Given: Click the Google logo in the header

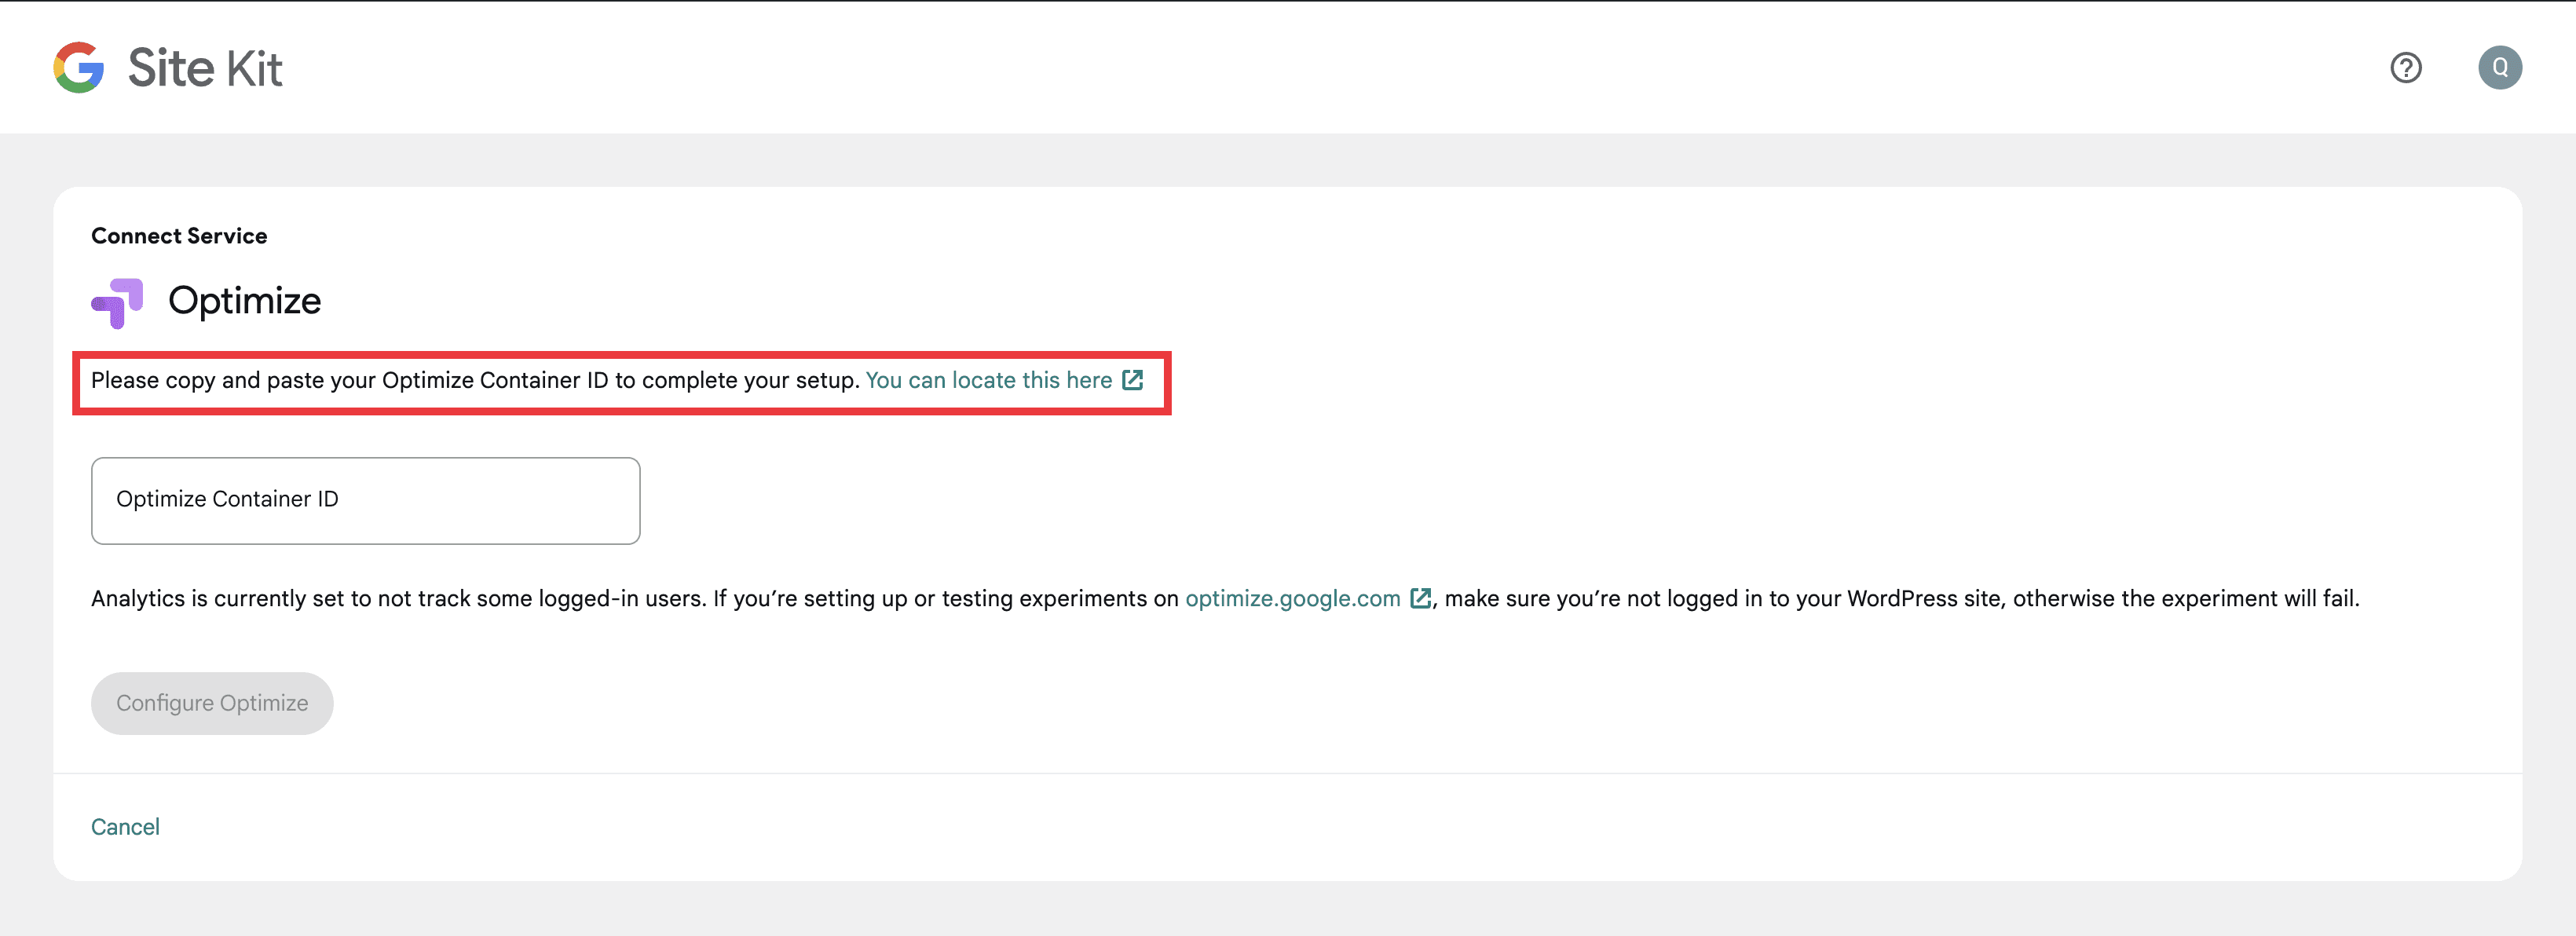Looking at the screenshot, I should pos(79,68).
